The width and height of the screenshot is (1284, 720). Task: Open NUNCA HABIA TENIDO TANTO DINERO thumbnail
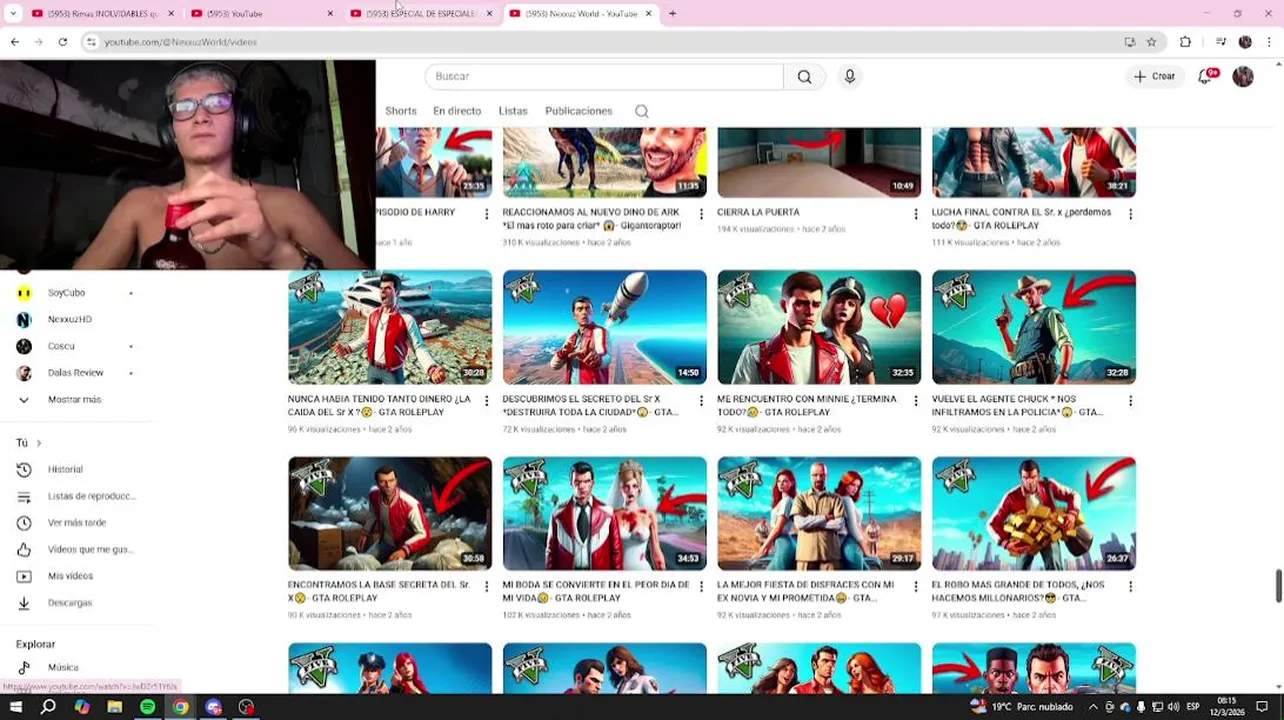[x=390, y=327]
